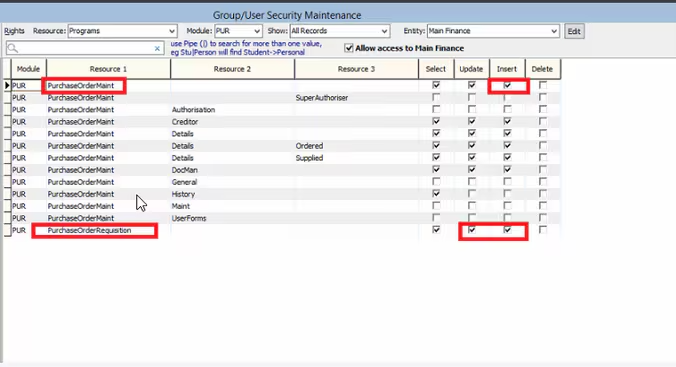Toggle Update checkbox for Details Ordered row
Screen dimensions: 676x367
coord(472,146)
